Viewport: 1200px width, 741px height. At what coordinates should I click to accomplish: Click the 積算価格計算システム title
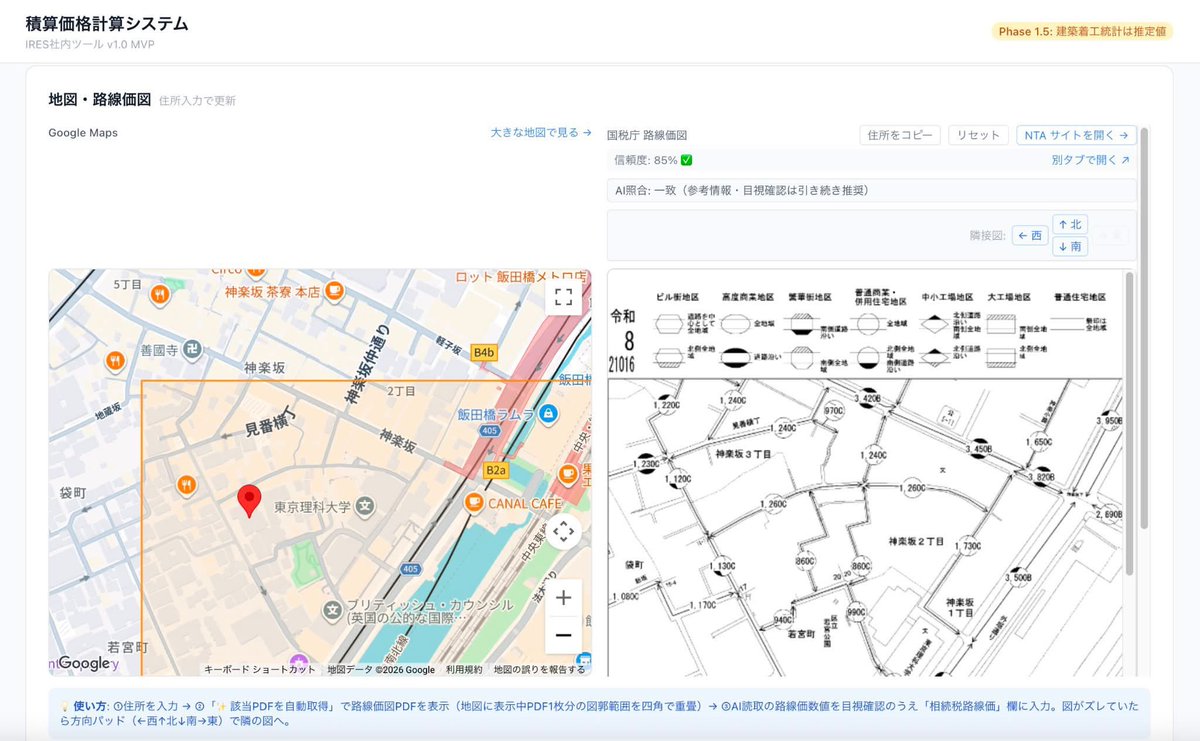point(107,23)
